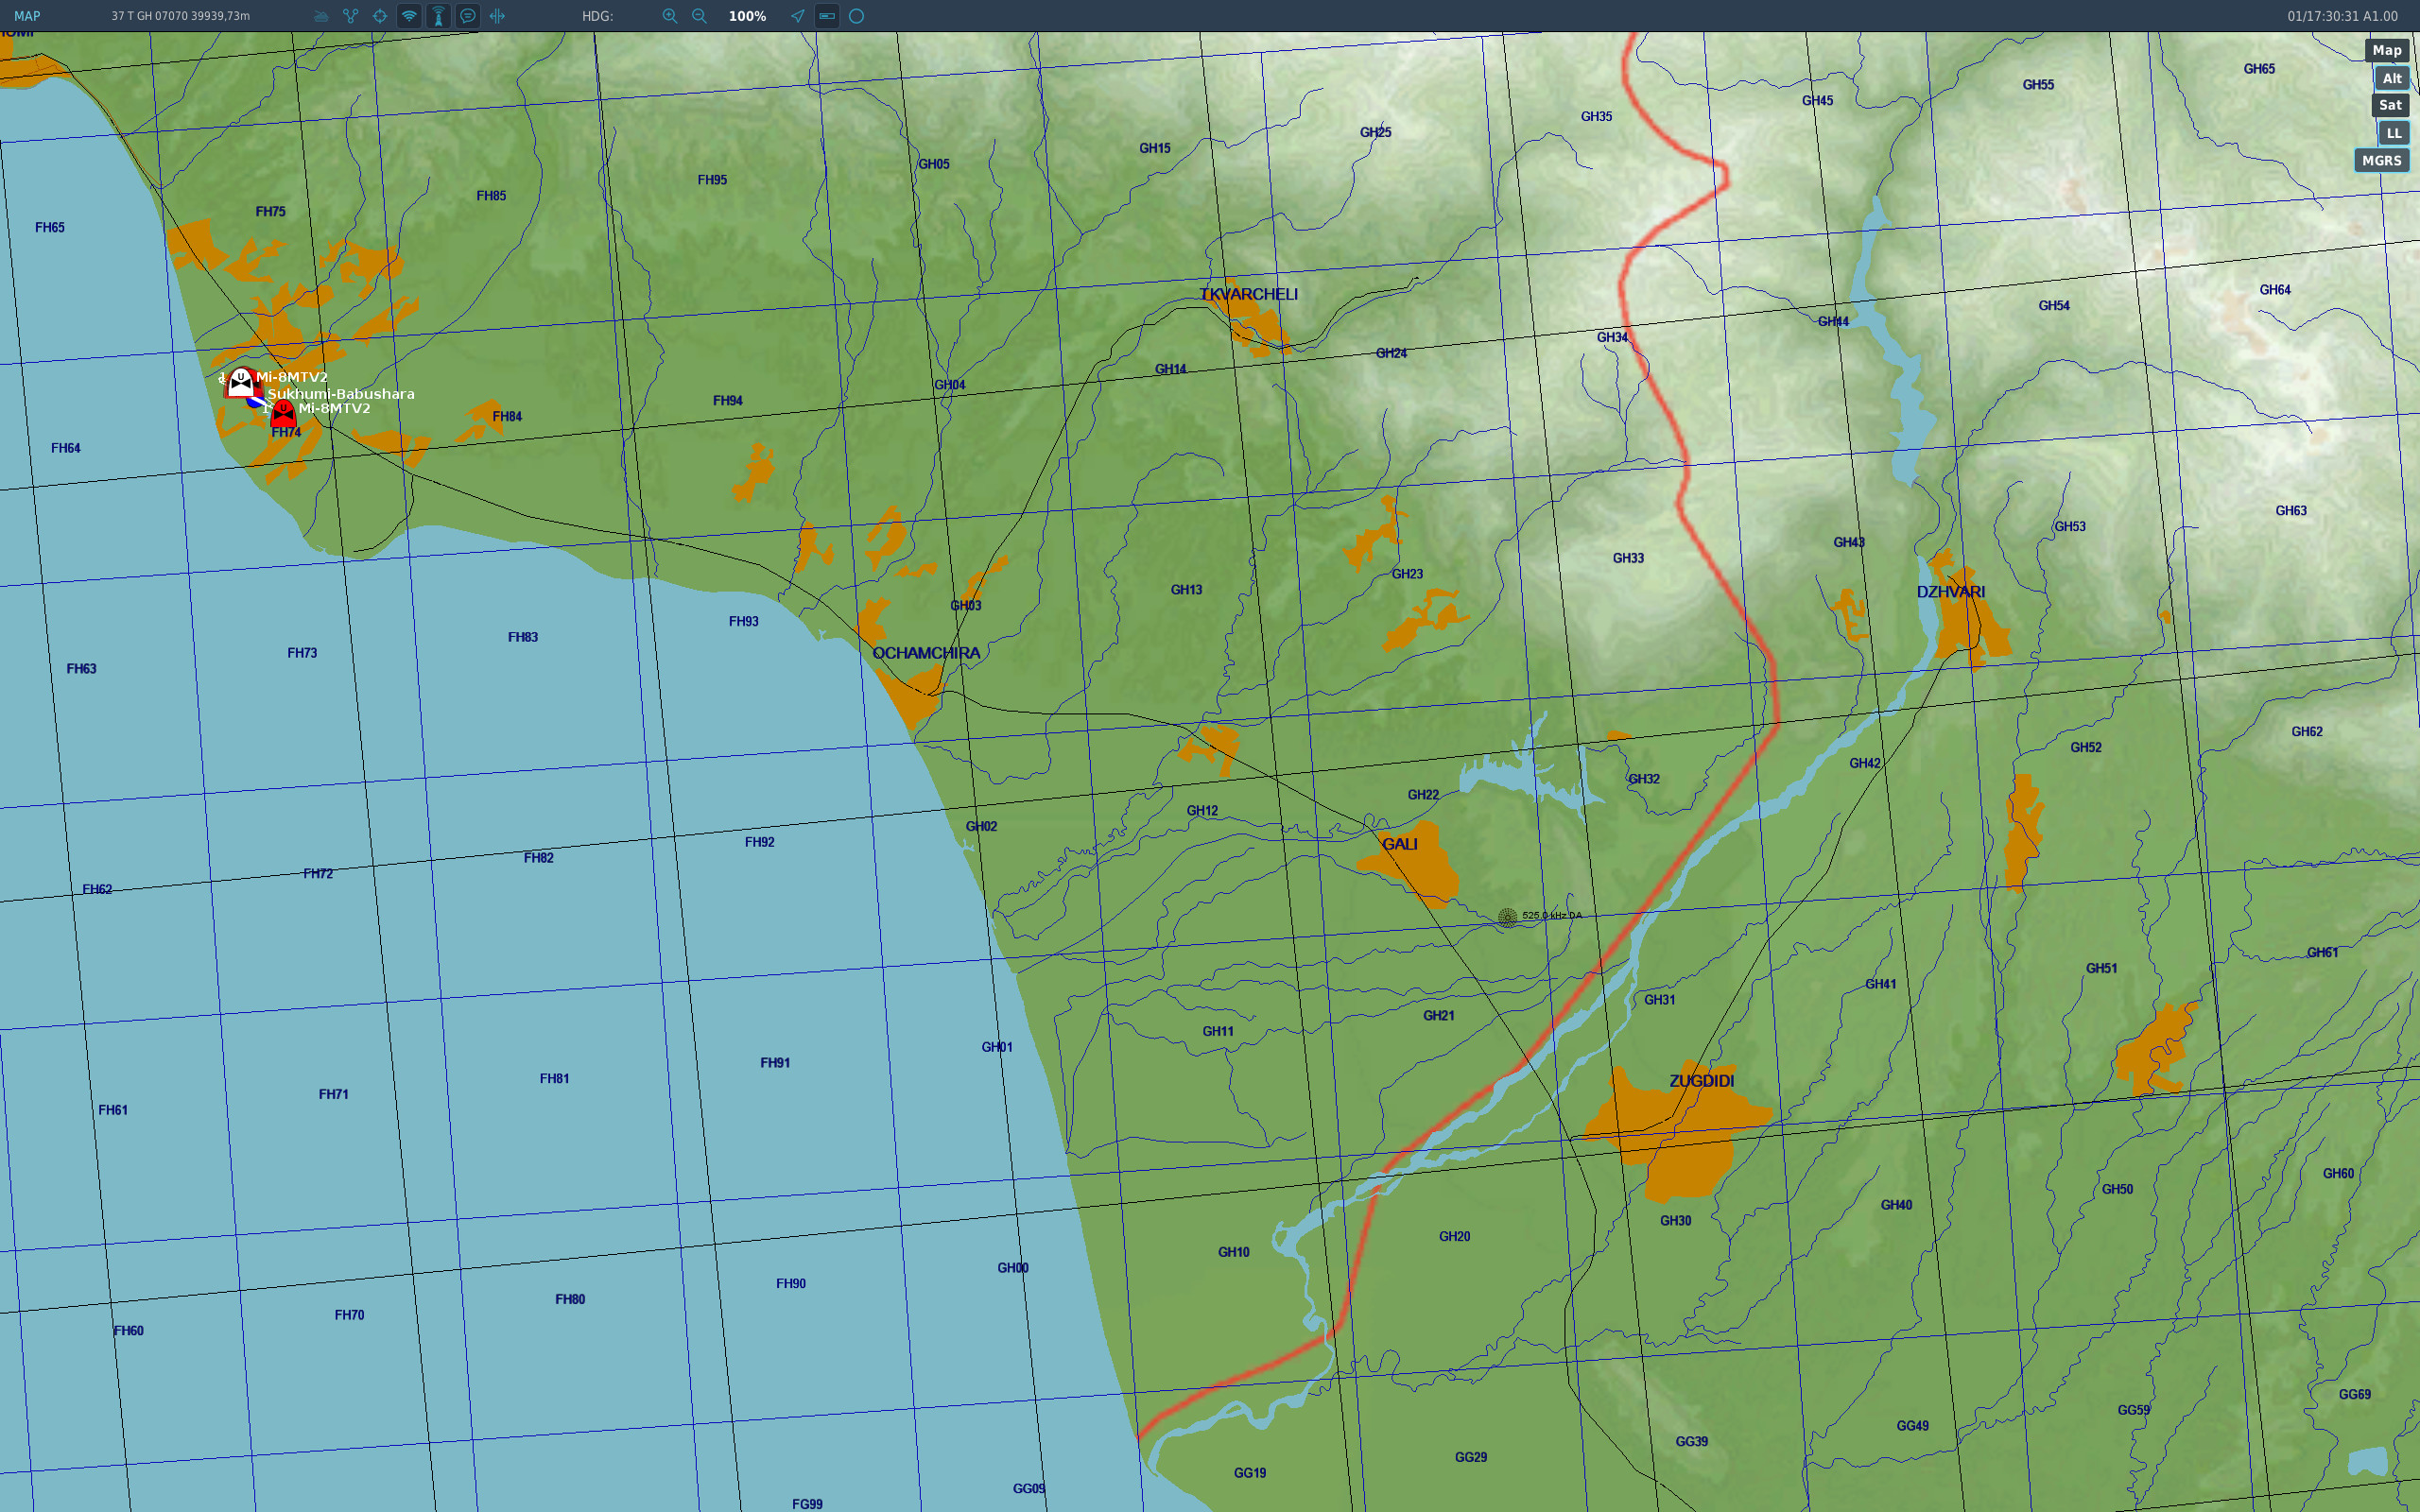Click grid label GH15

(x=1155, y=148)
